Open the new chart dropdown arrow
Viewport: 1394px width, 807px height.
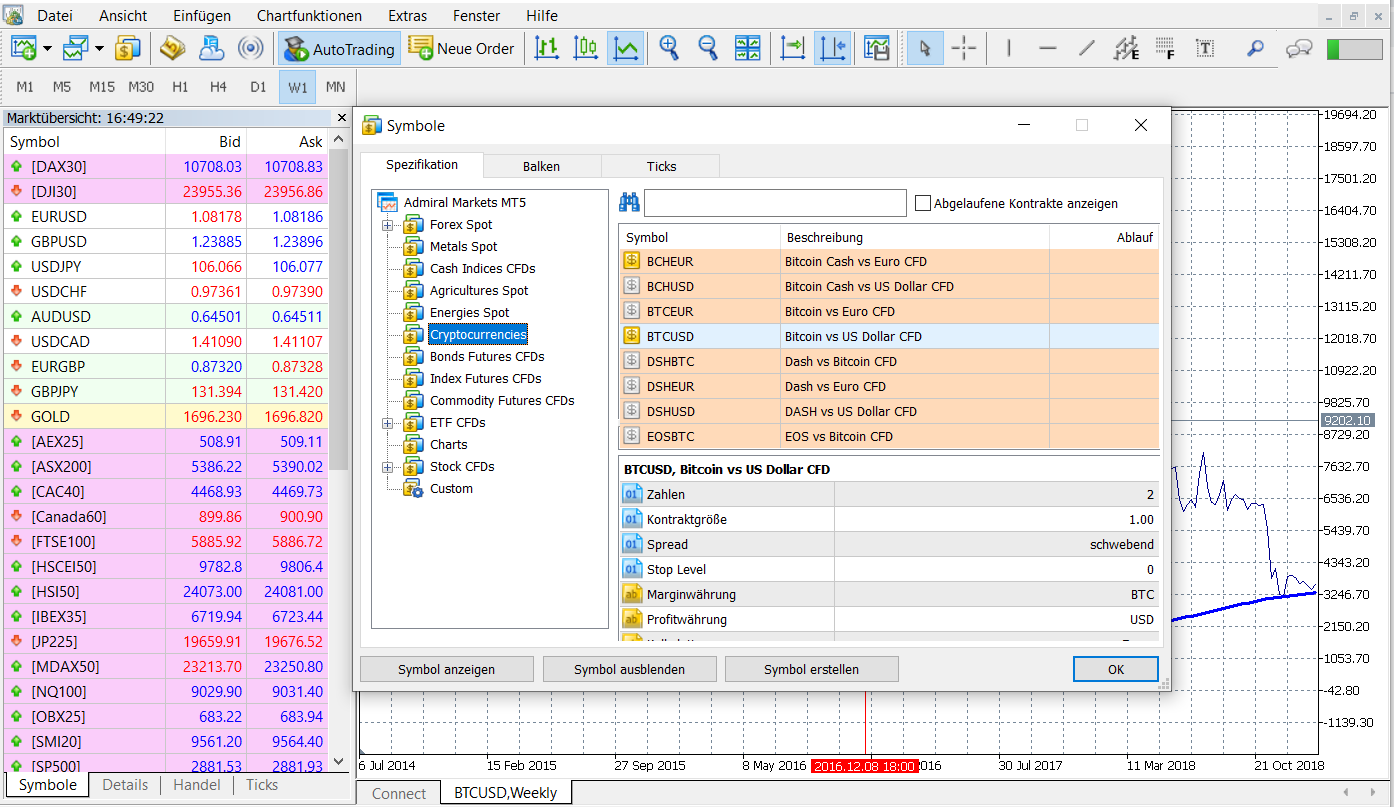(49, 48)
